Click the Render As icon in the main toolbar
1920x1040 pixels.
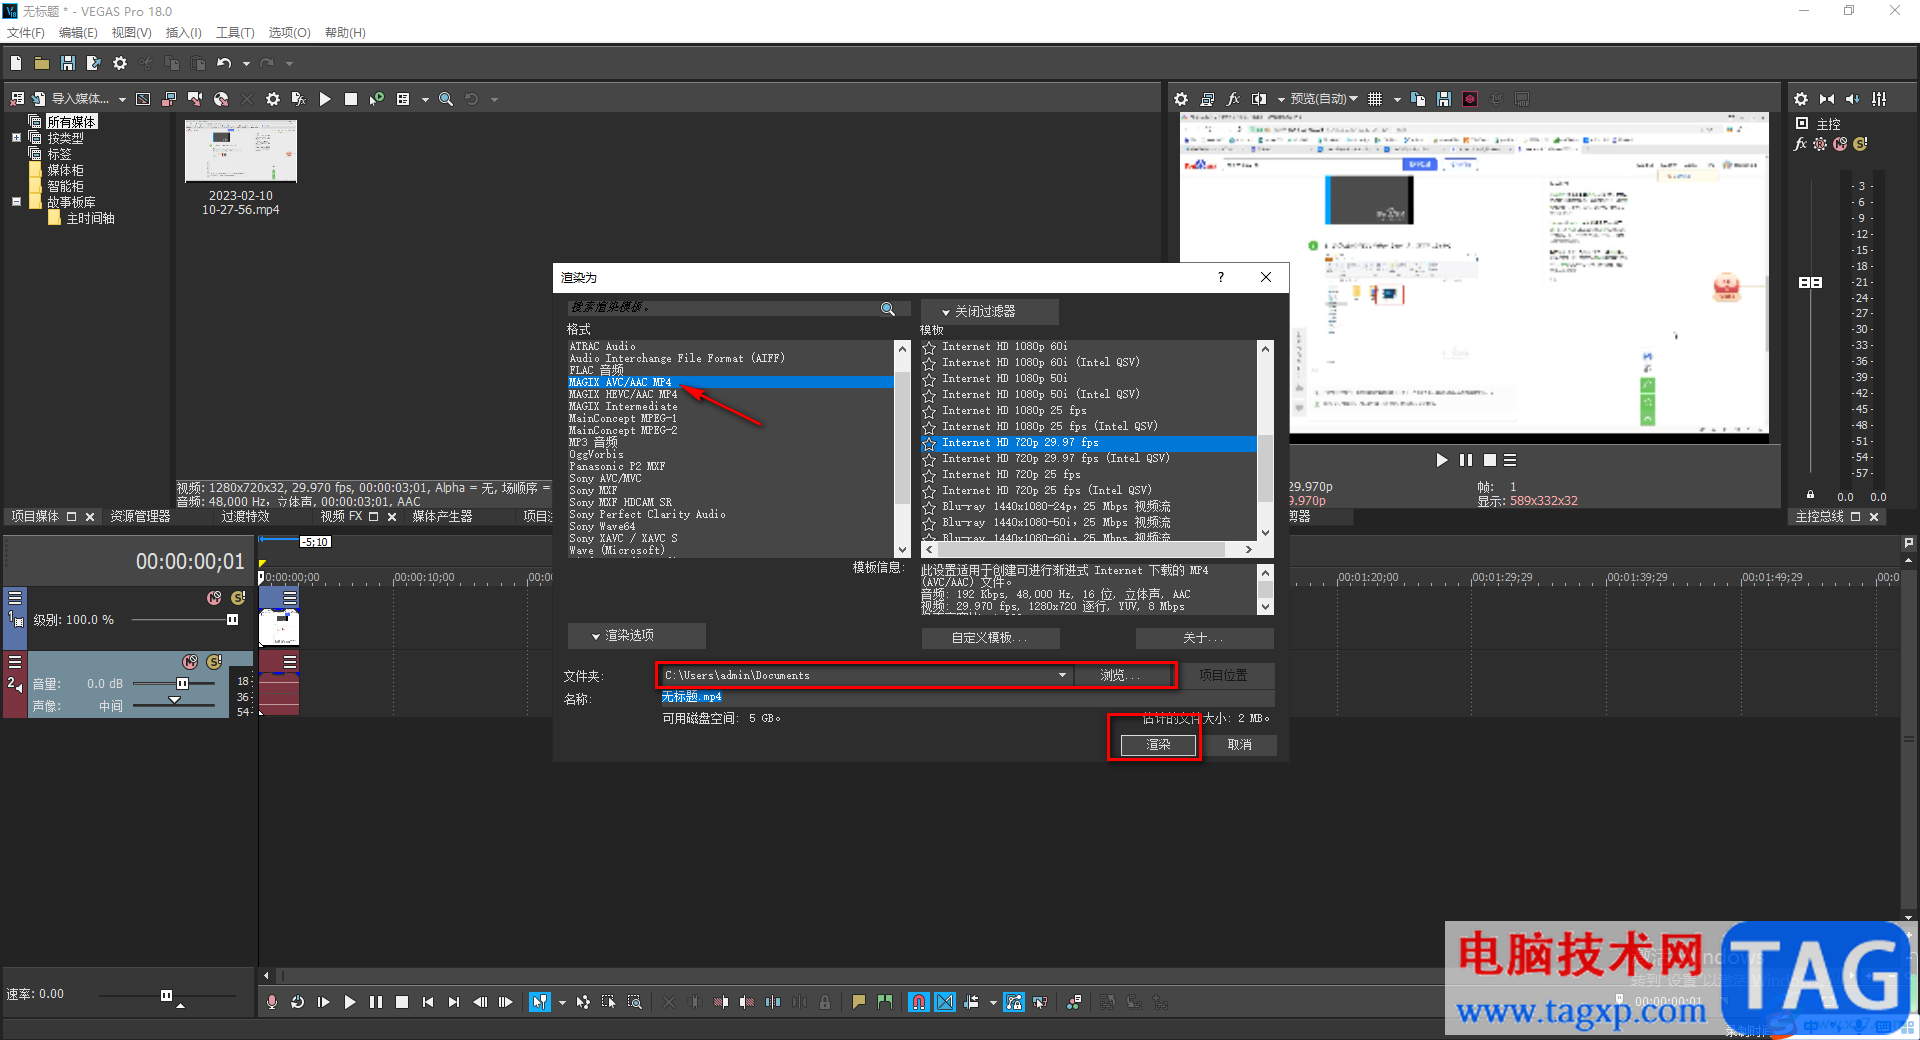94,63
